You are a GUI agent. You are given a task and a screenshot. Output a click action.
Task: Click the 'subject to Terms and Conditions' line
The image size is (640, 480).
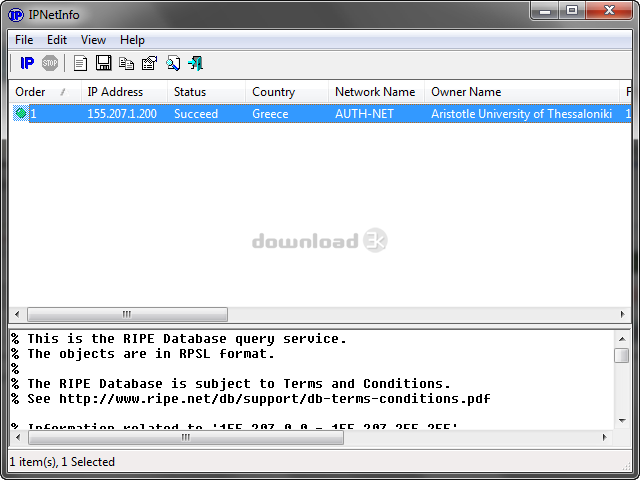click(x=231, y=384)
